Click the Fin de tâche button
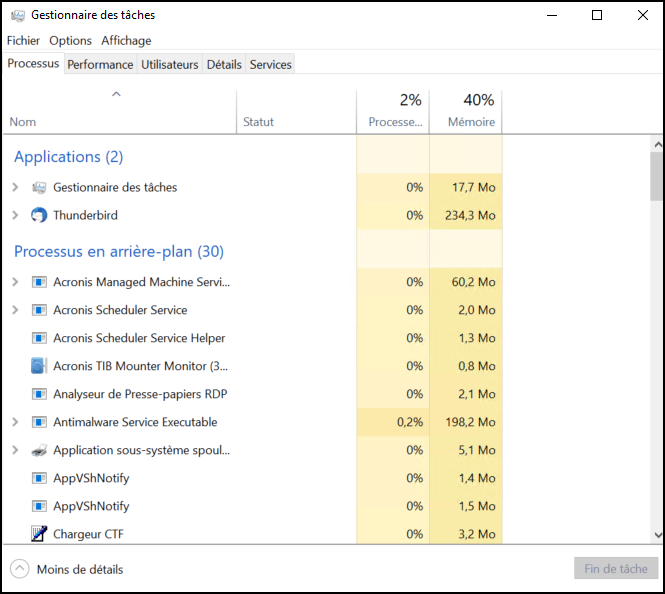Screen dimensions: 665x594 (616, 569)
